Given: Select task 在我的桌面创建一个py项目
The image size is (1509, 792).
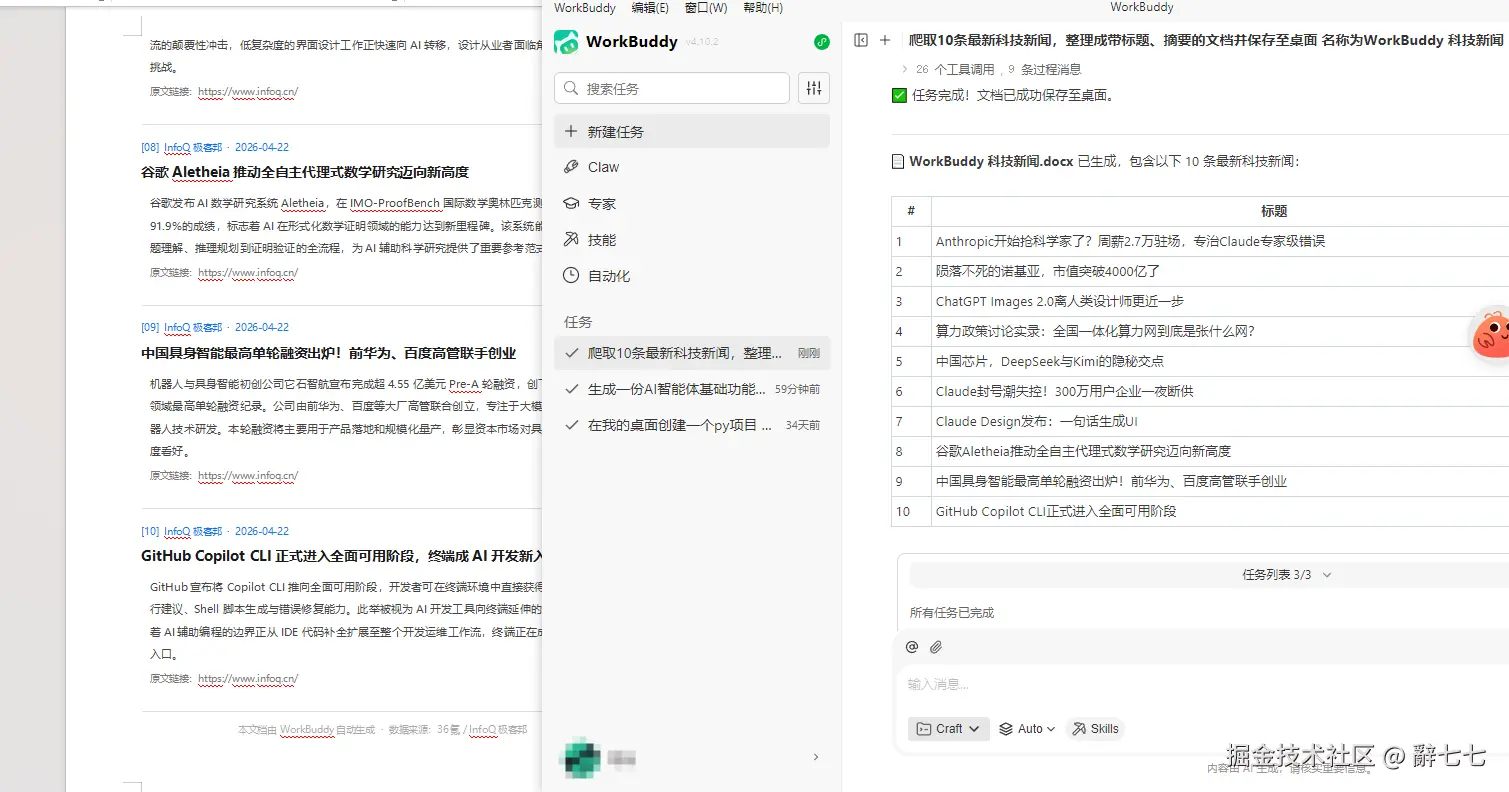Looking at the screenshot, I should 692,425.
